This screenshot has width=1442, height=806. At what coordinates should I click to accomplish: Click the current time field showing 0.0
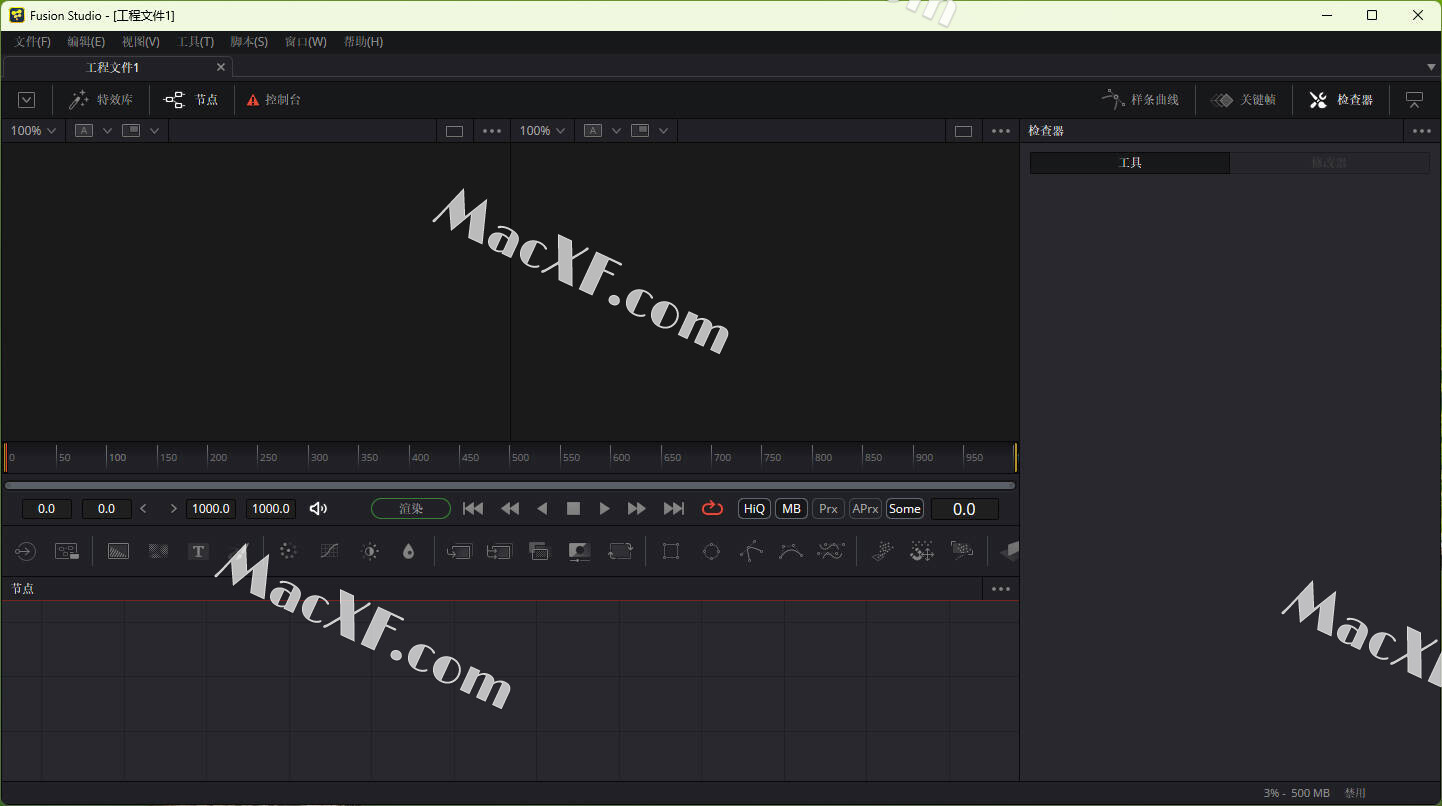[x=964, y=509]
